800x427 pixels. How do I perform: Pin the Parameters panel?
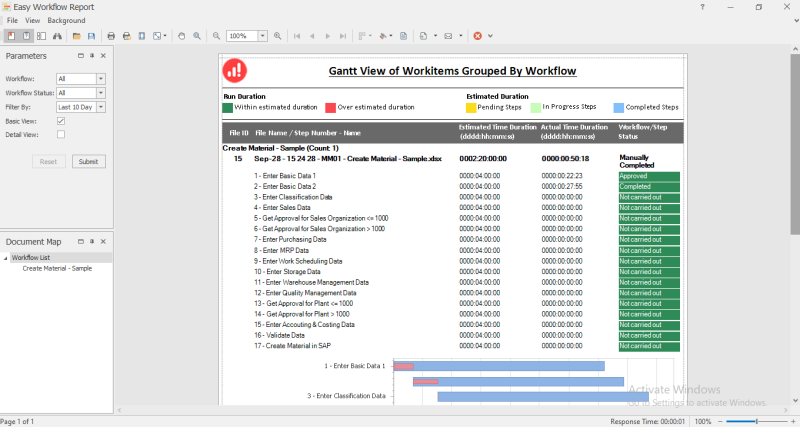pos(91,56)
